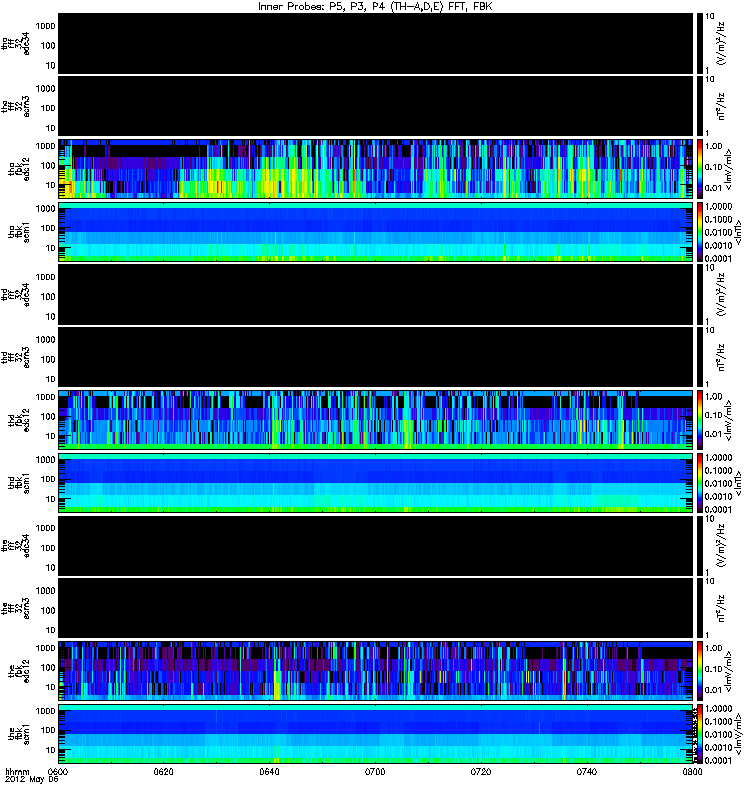Click the empty tha fff edc34 top panel

(376, 44)
